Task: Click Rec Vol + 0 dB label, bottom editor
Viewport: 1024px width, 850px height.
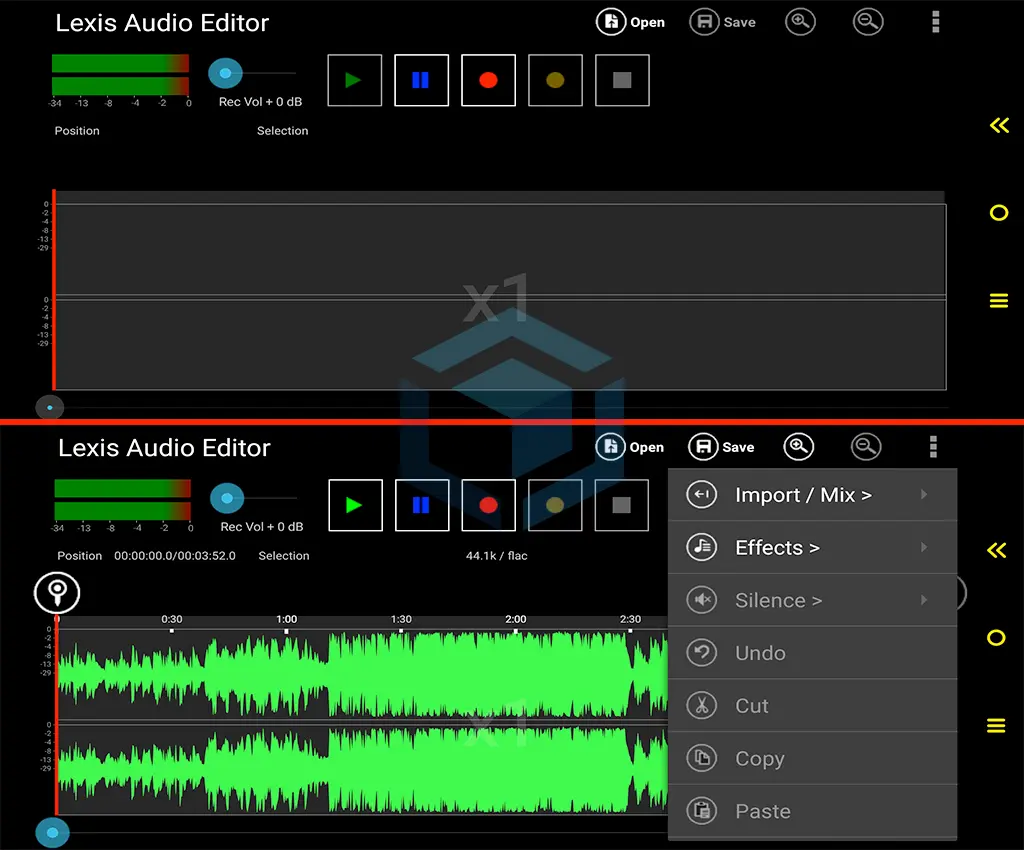Action: pyautogui.click(x=262, y=527)
